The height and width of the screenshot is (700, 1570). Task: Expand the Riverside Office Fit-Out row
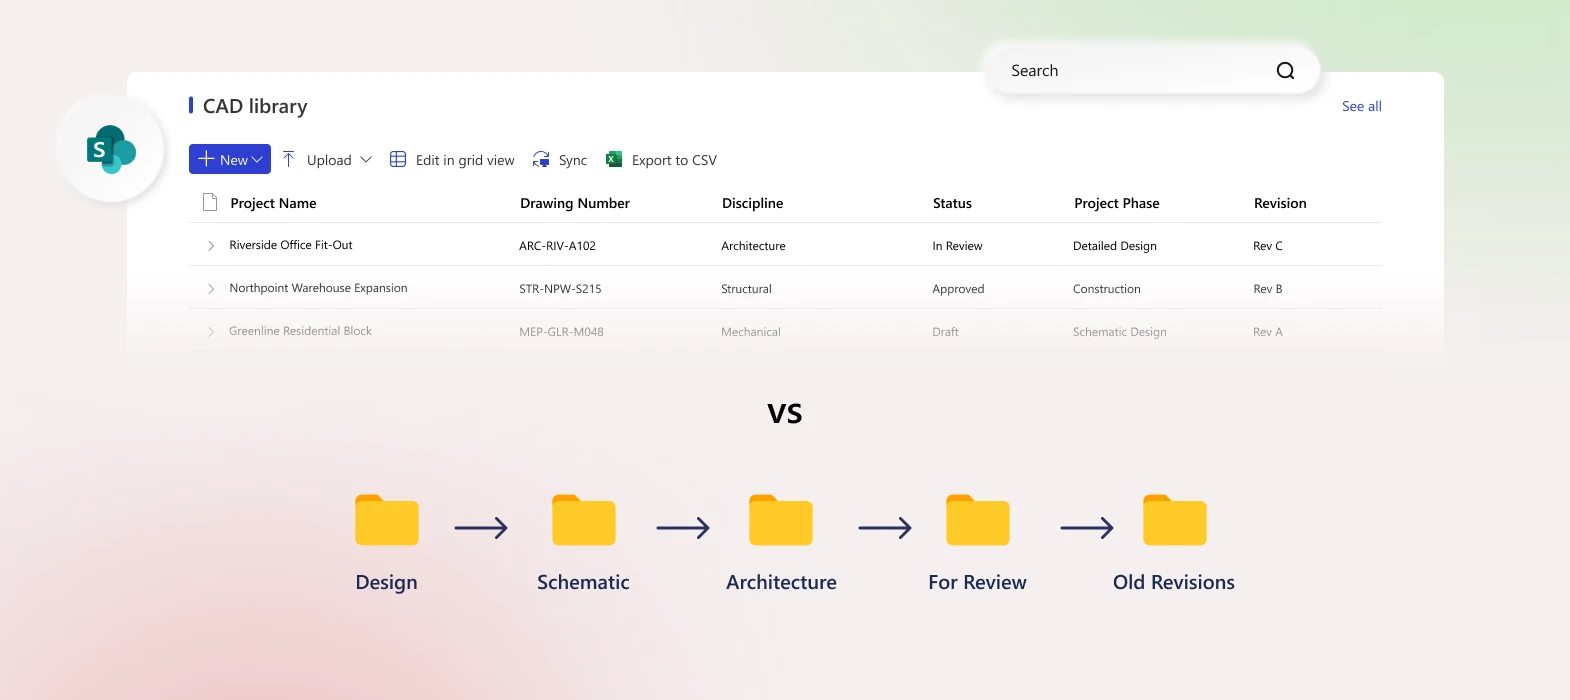(211, 246)
